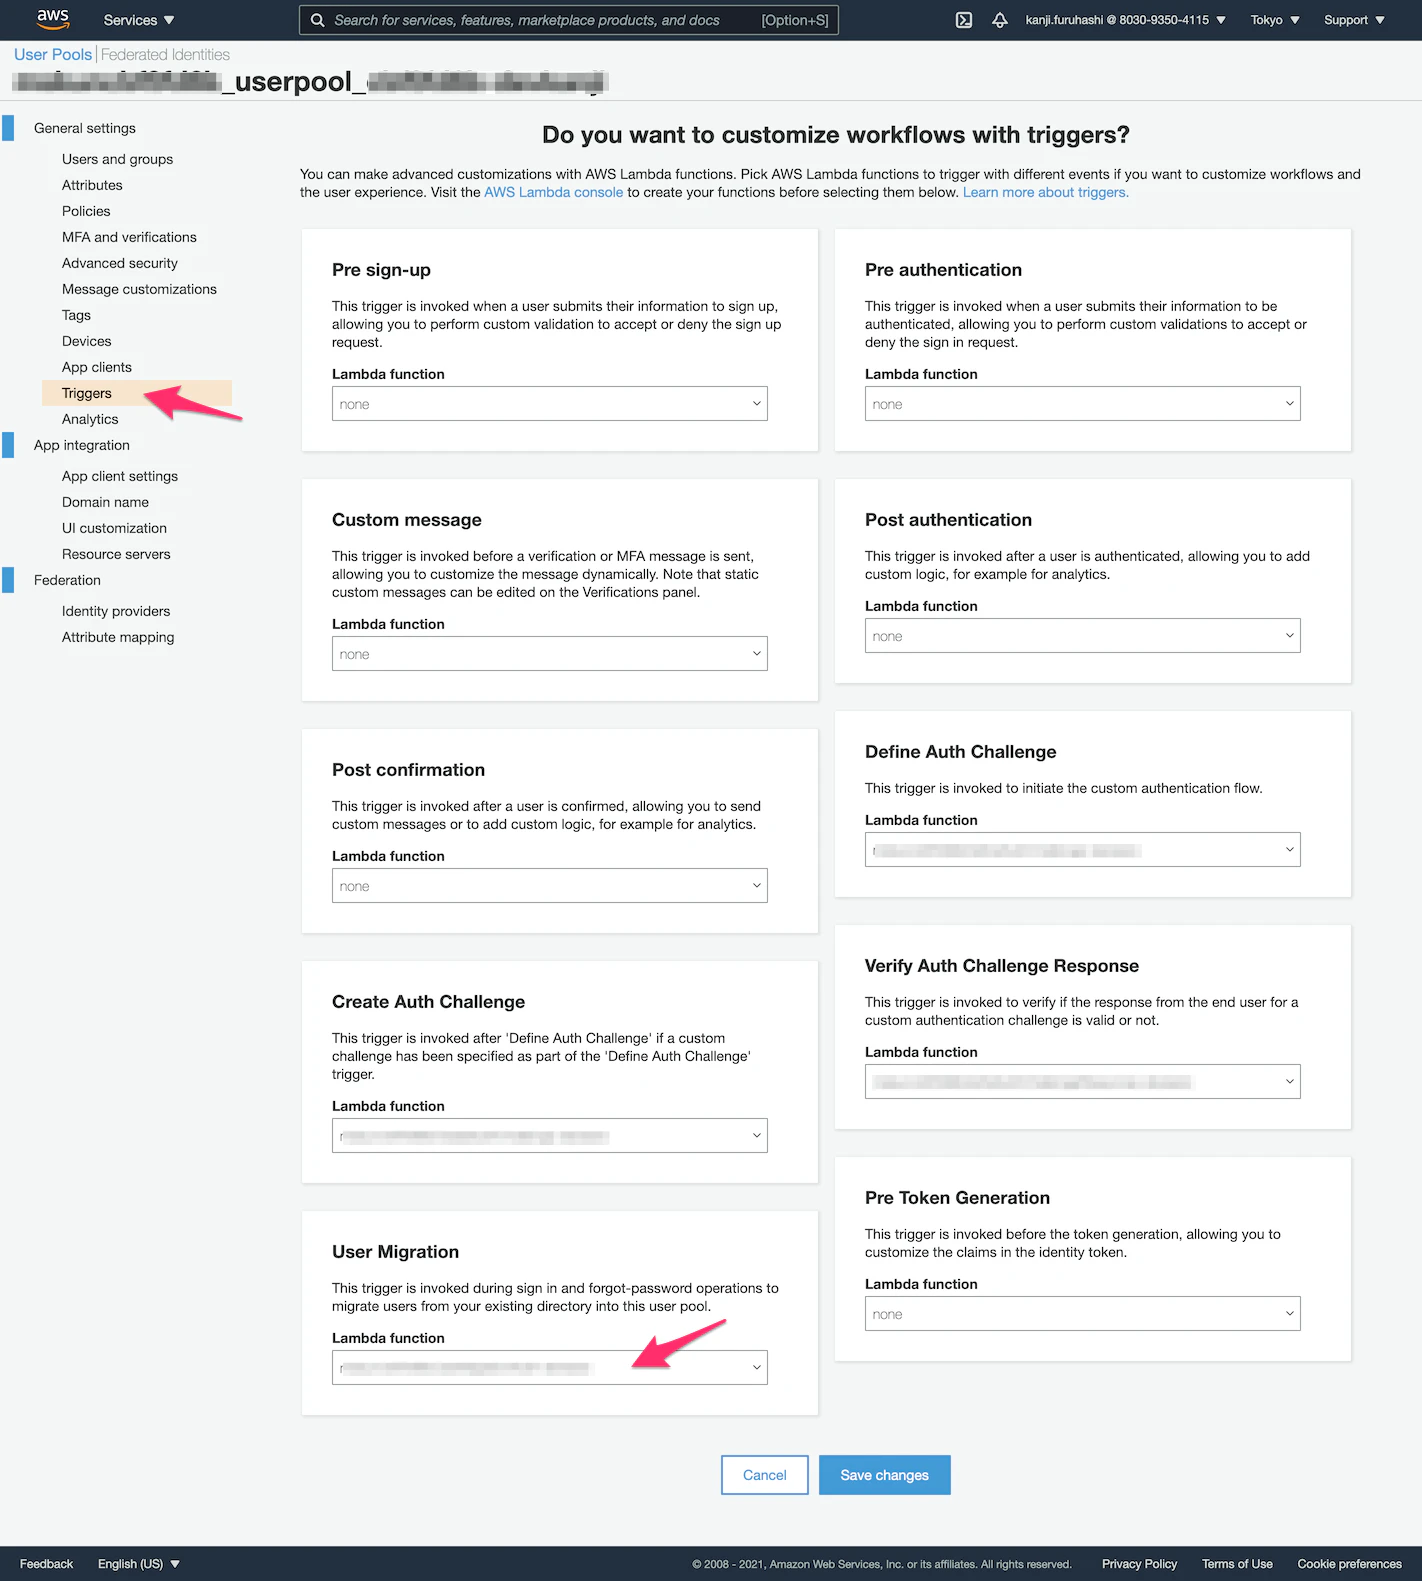This screenshot has height=1581, width=1422.
Task: Expand Pre sign-up Lambda function dropdown
Action: click(550, 404)
